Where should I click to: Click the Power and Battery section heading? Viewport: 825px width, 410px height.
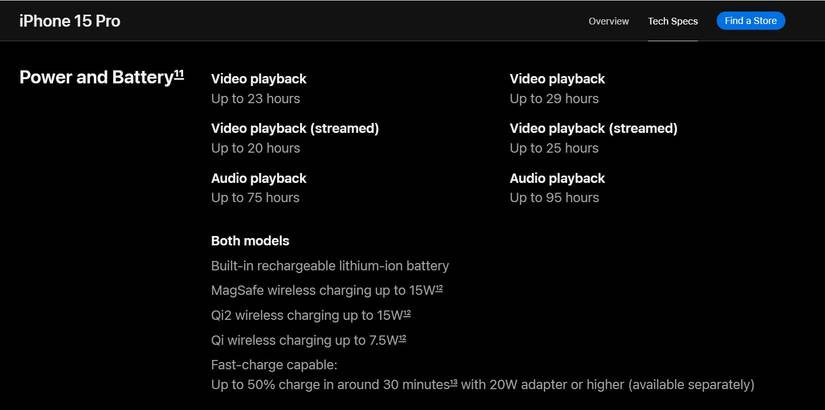pos(96,78)
